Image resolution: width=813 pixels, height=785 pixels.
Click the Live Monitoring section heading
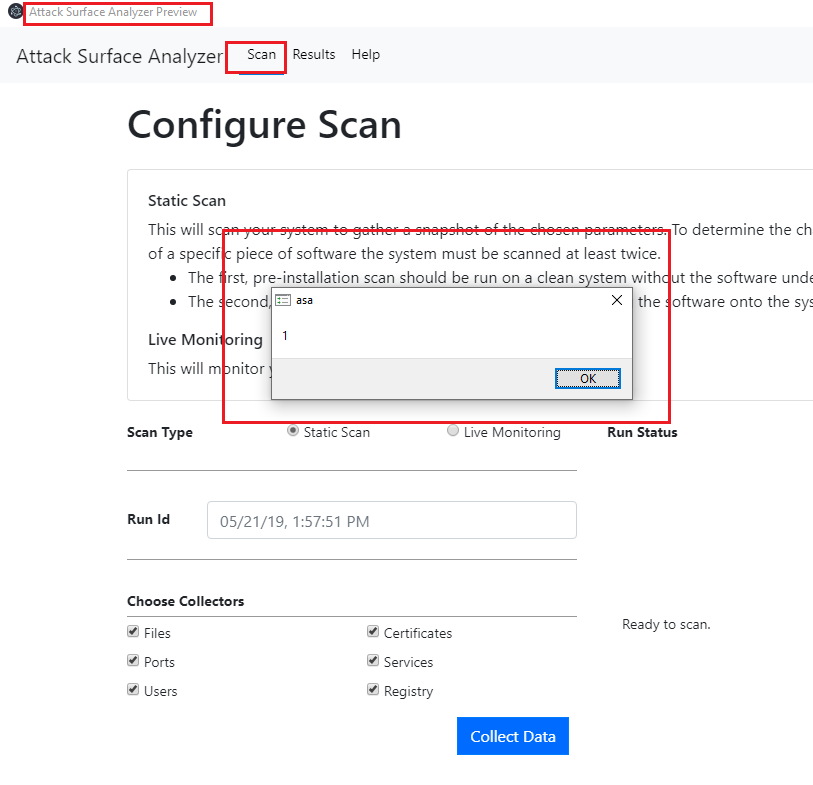point(205,340)
